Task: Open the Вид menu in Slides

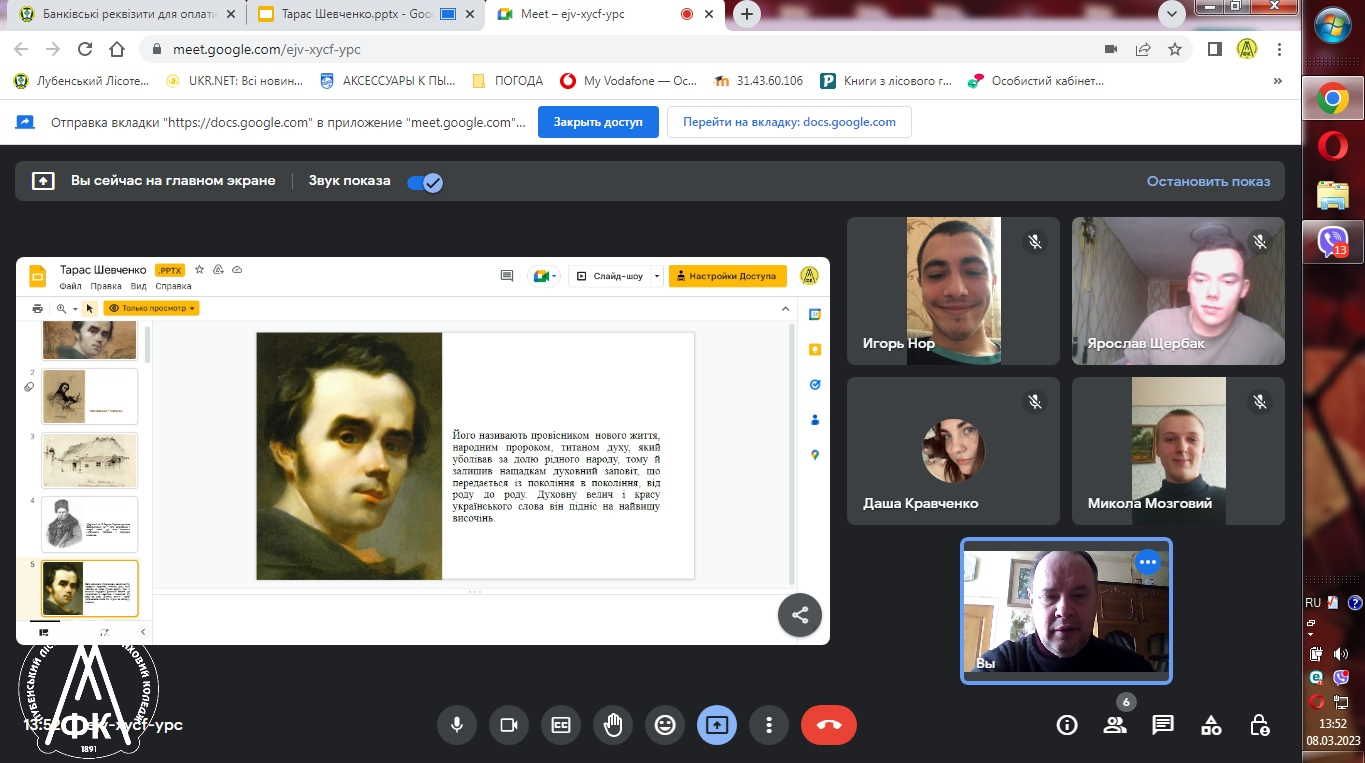Action: click(139, 286)
